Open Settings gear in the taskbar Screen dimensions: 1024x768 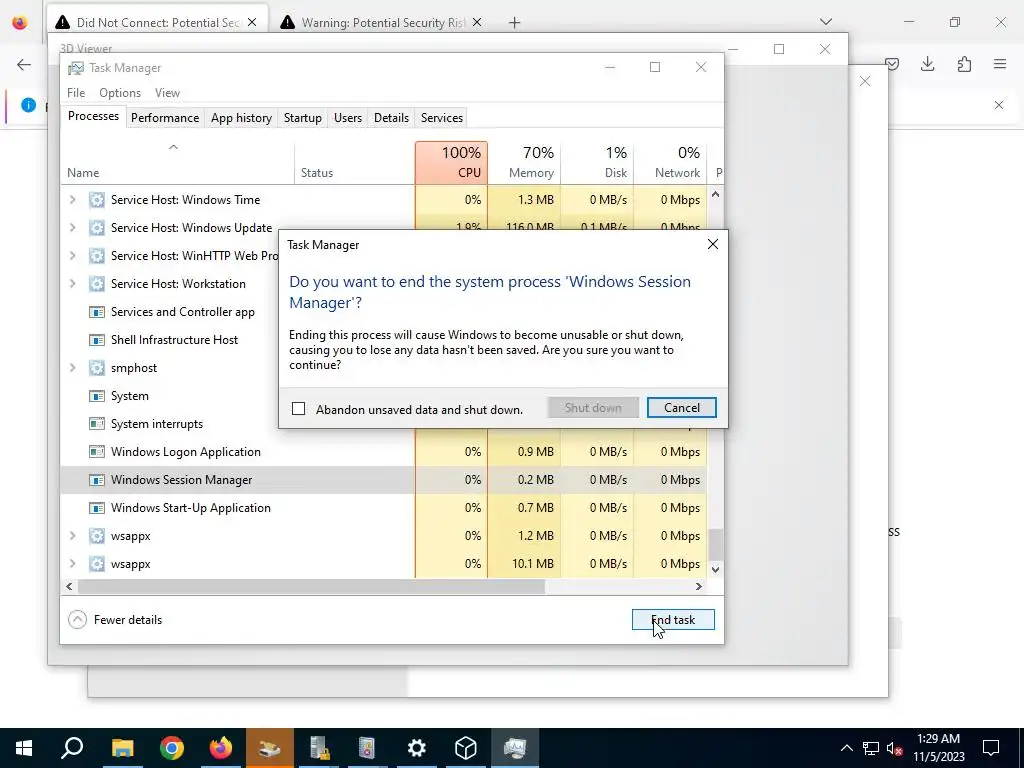[417, 748]
